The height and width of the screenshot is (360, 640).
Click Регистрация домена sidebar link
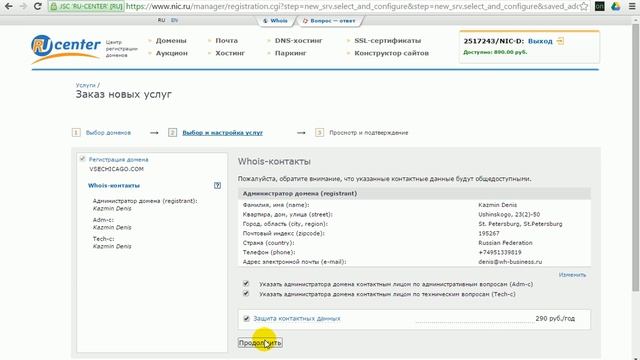pos(119,160)
